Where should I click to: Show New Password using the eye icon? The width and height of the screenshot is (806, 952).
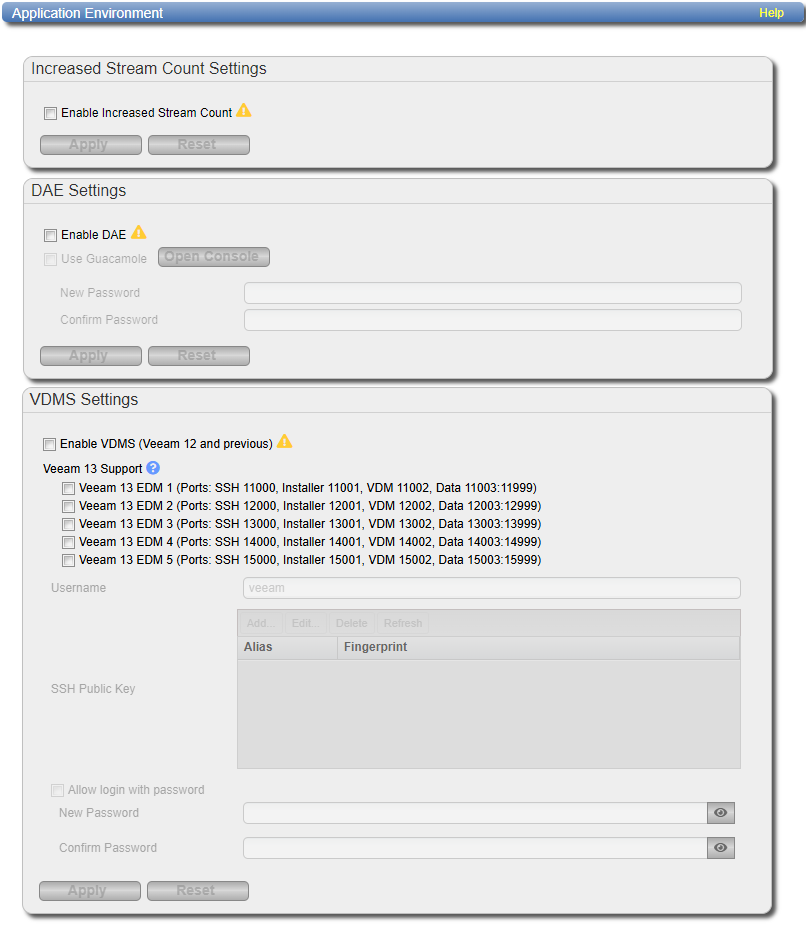[x=720, y=813]
